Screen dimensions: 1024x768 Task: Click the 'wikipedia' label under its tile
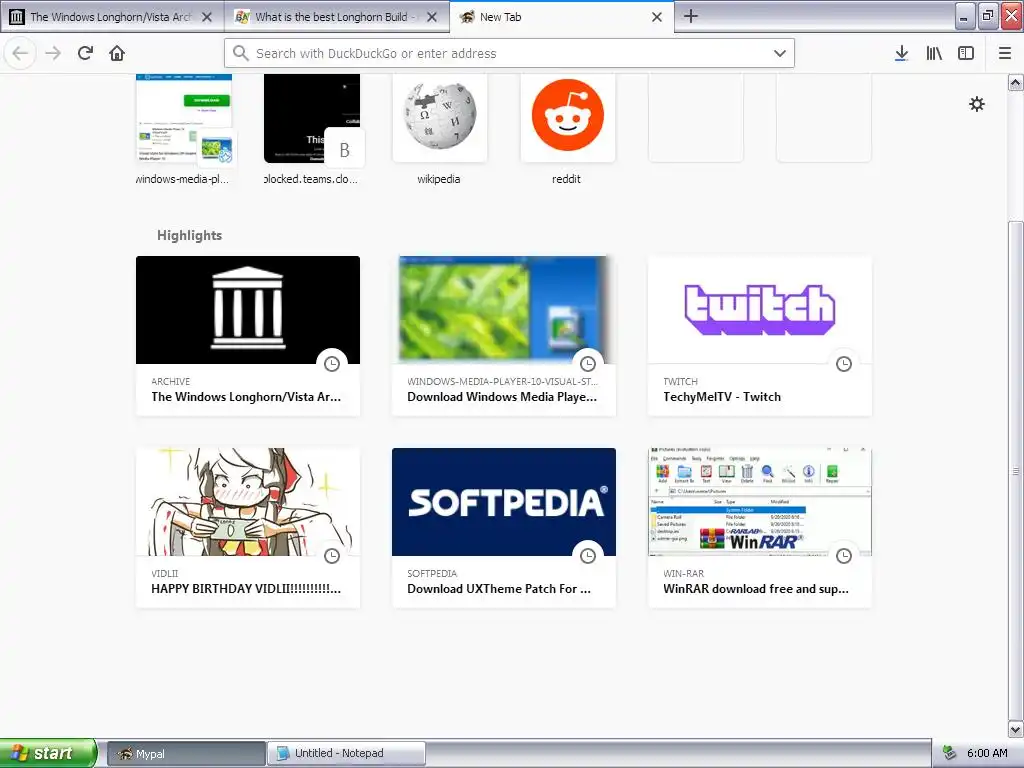439,179
